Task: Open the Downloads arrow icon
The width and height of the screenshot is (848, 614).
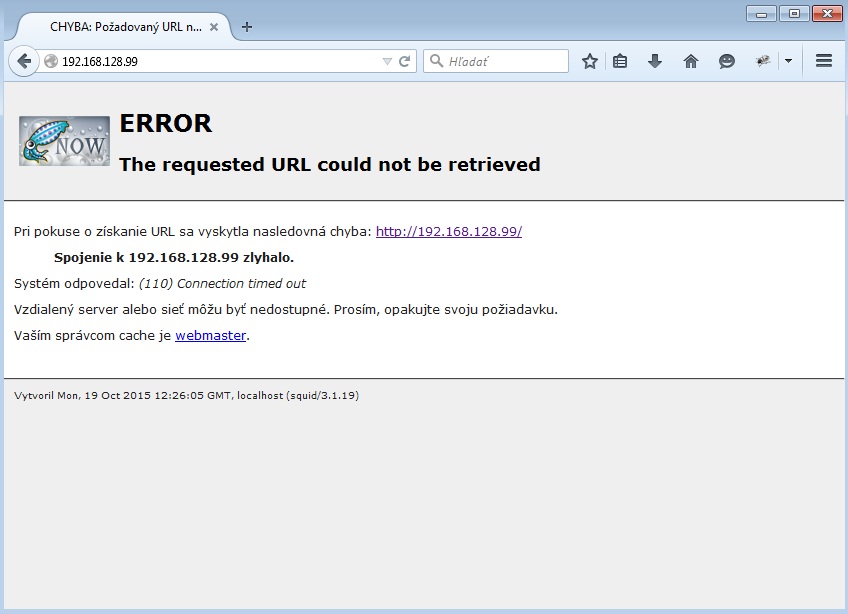Action: (655, 61)
